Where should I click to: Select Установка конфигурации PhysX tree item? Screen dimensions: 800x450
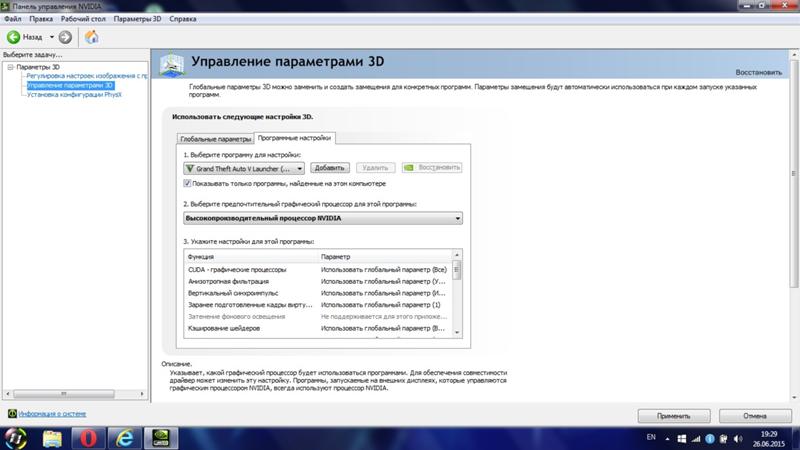pyautogui.click(x=74, y=94)
